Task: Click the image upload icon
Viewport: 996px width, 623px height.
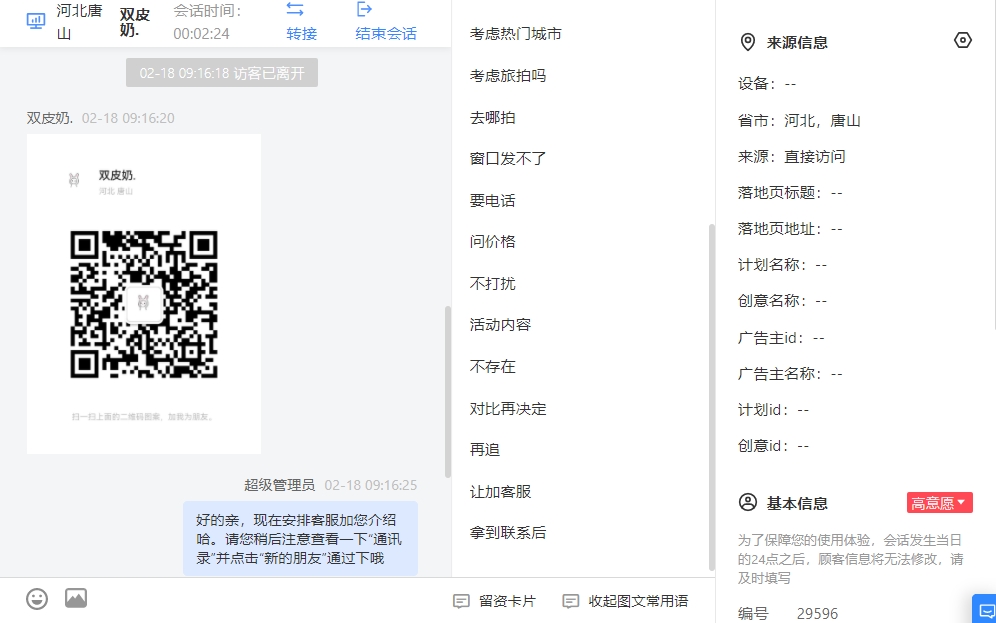Action: tap(76, 598)
